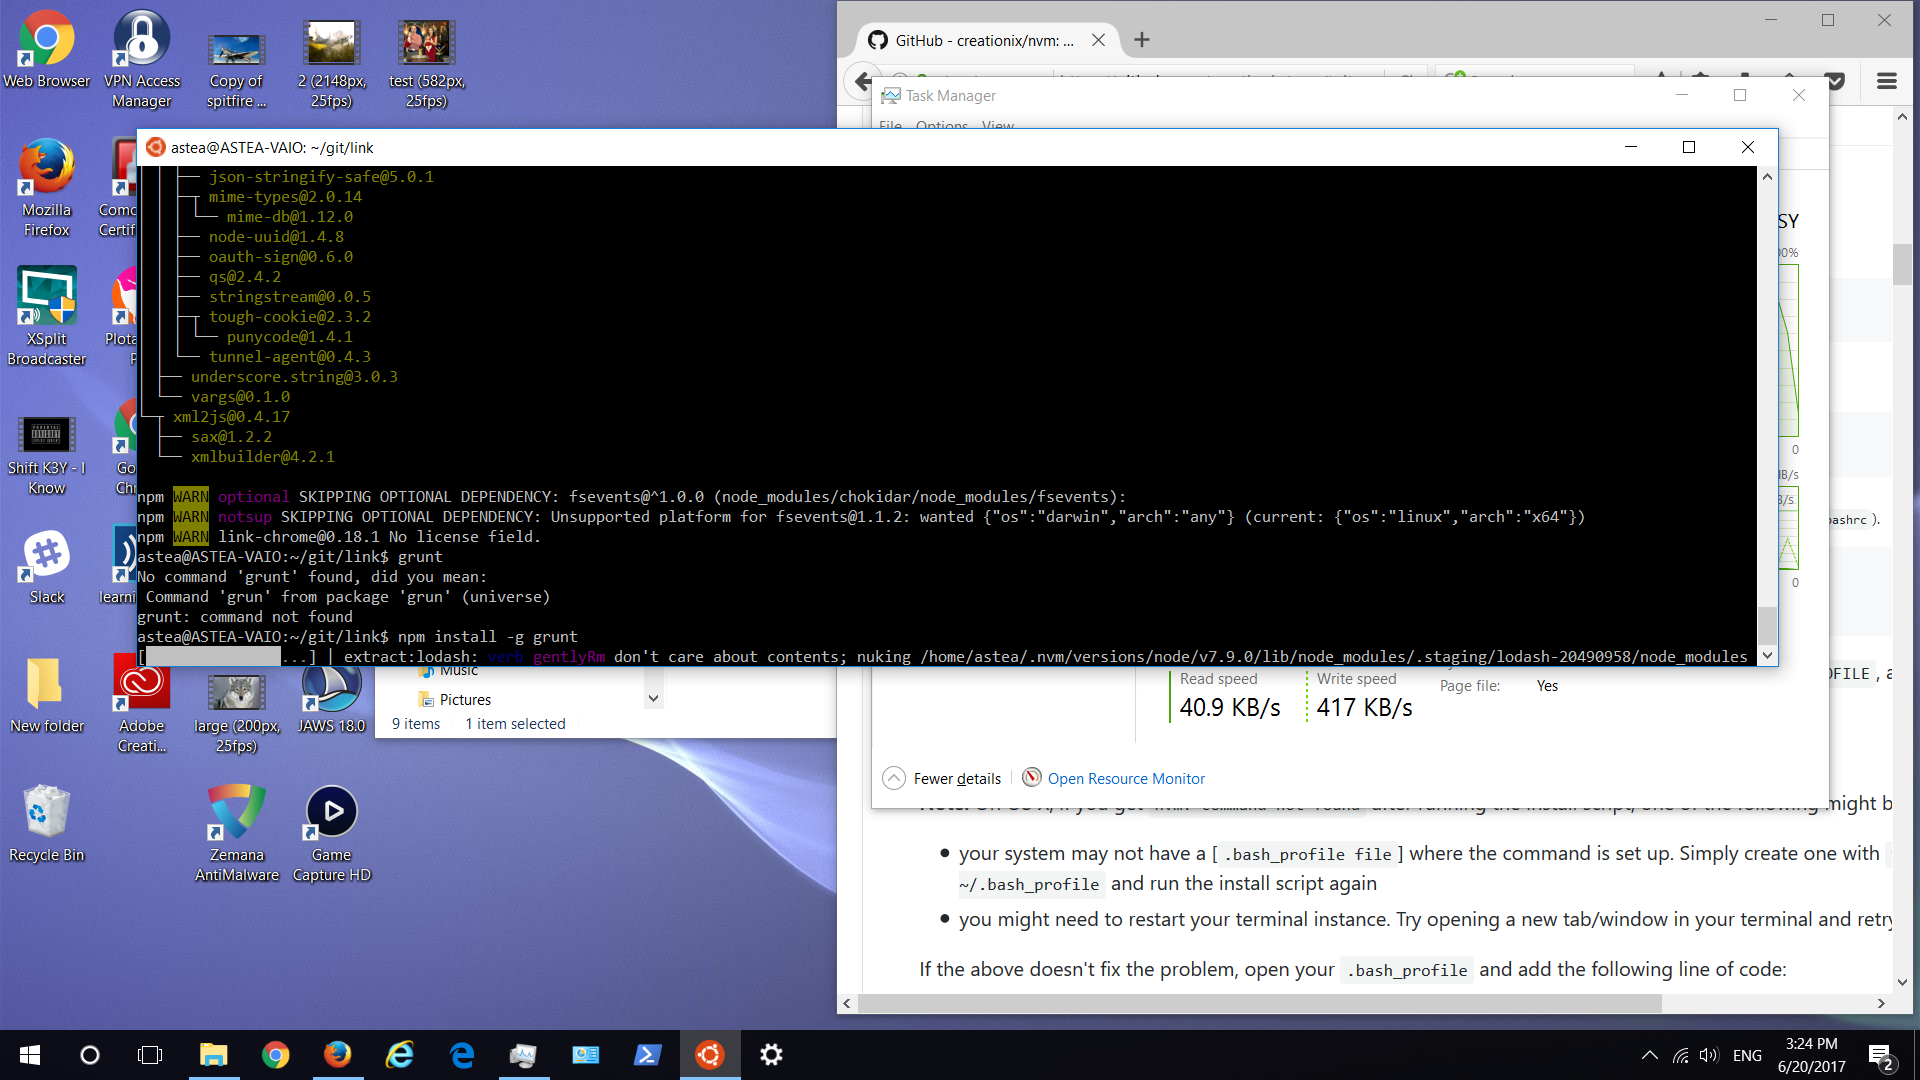Click terminal scrollbar up arrow

[1767, 176]
